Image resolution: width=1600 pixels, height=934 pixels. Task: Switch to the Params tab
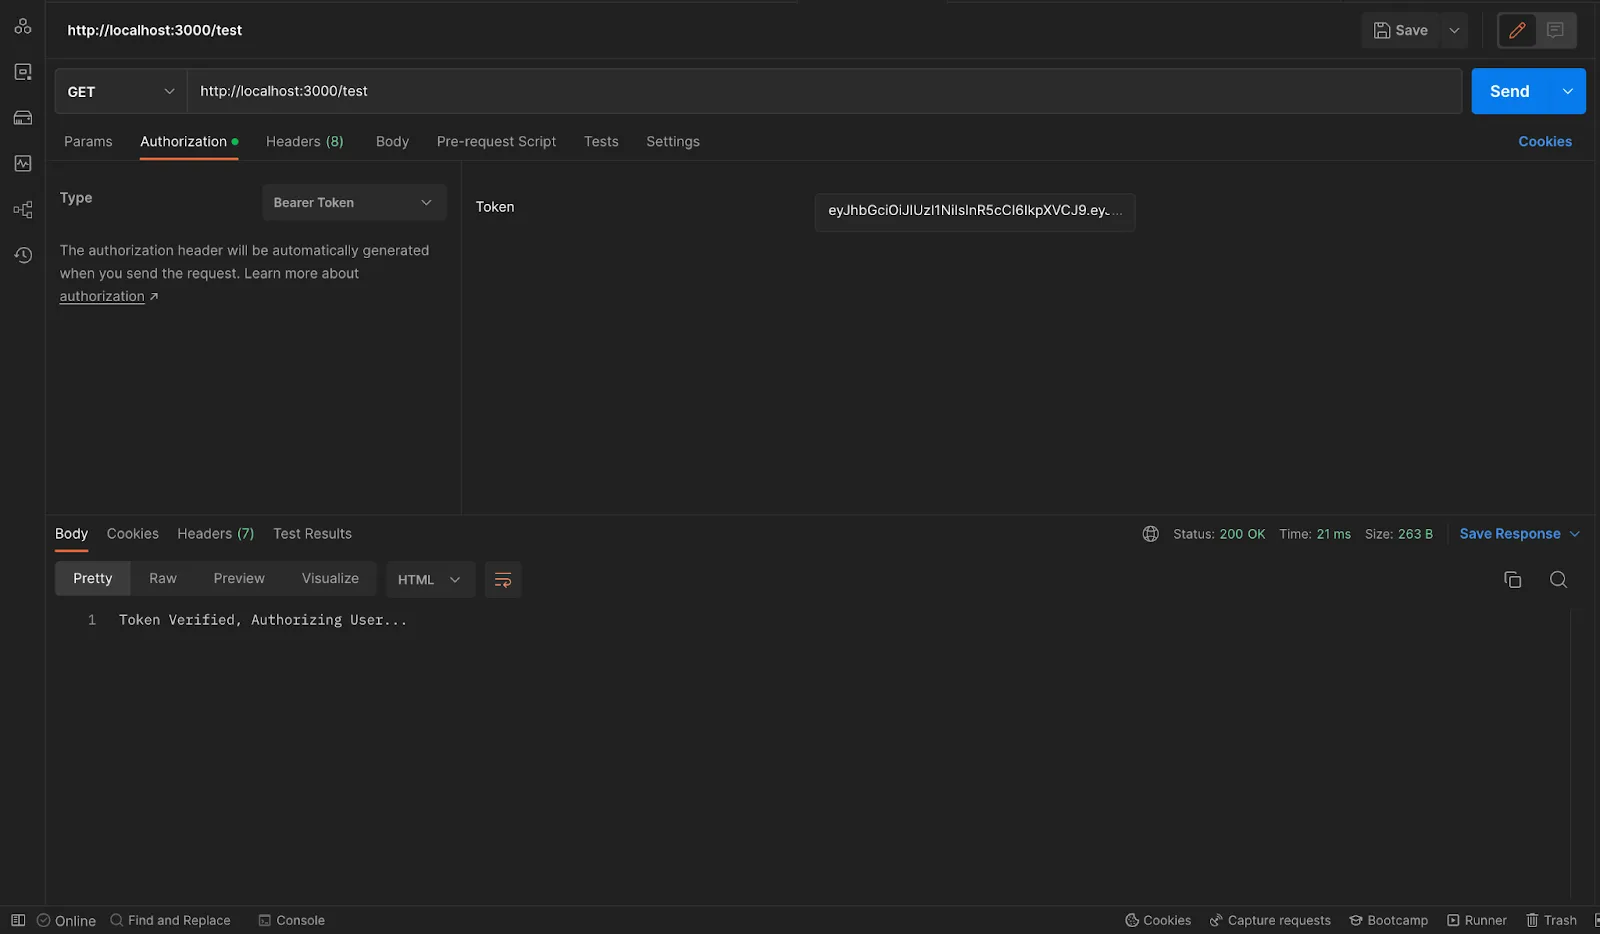(x=88, y=142)
